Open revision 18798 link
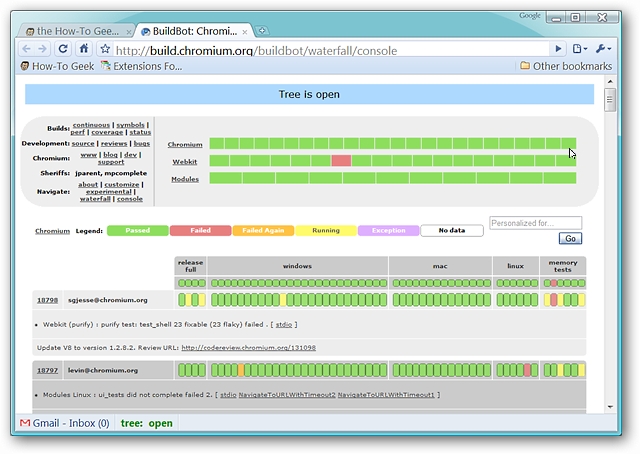Image resolution: width=640 pixels, height=454 pixels. [x=47, y=300]
